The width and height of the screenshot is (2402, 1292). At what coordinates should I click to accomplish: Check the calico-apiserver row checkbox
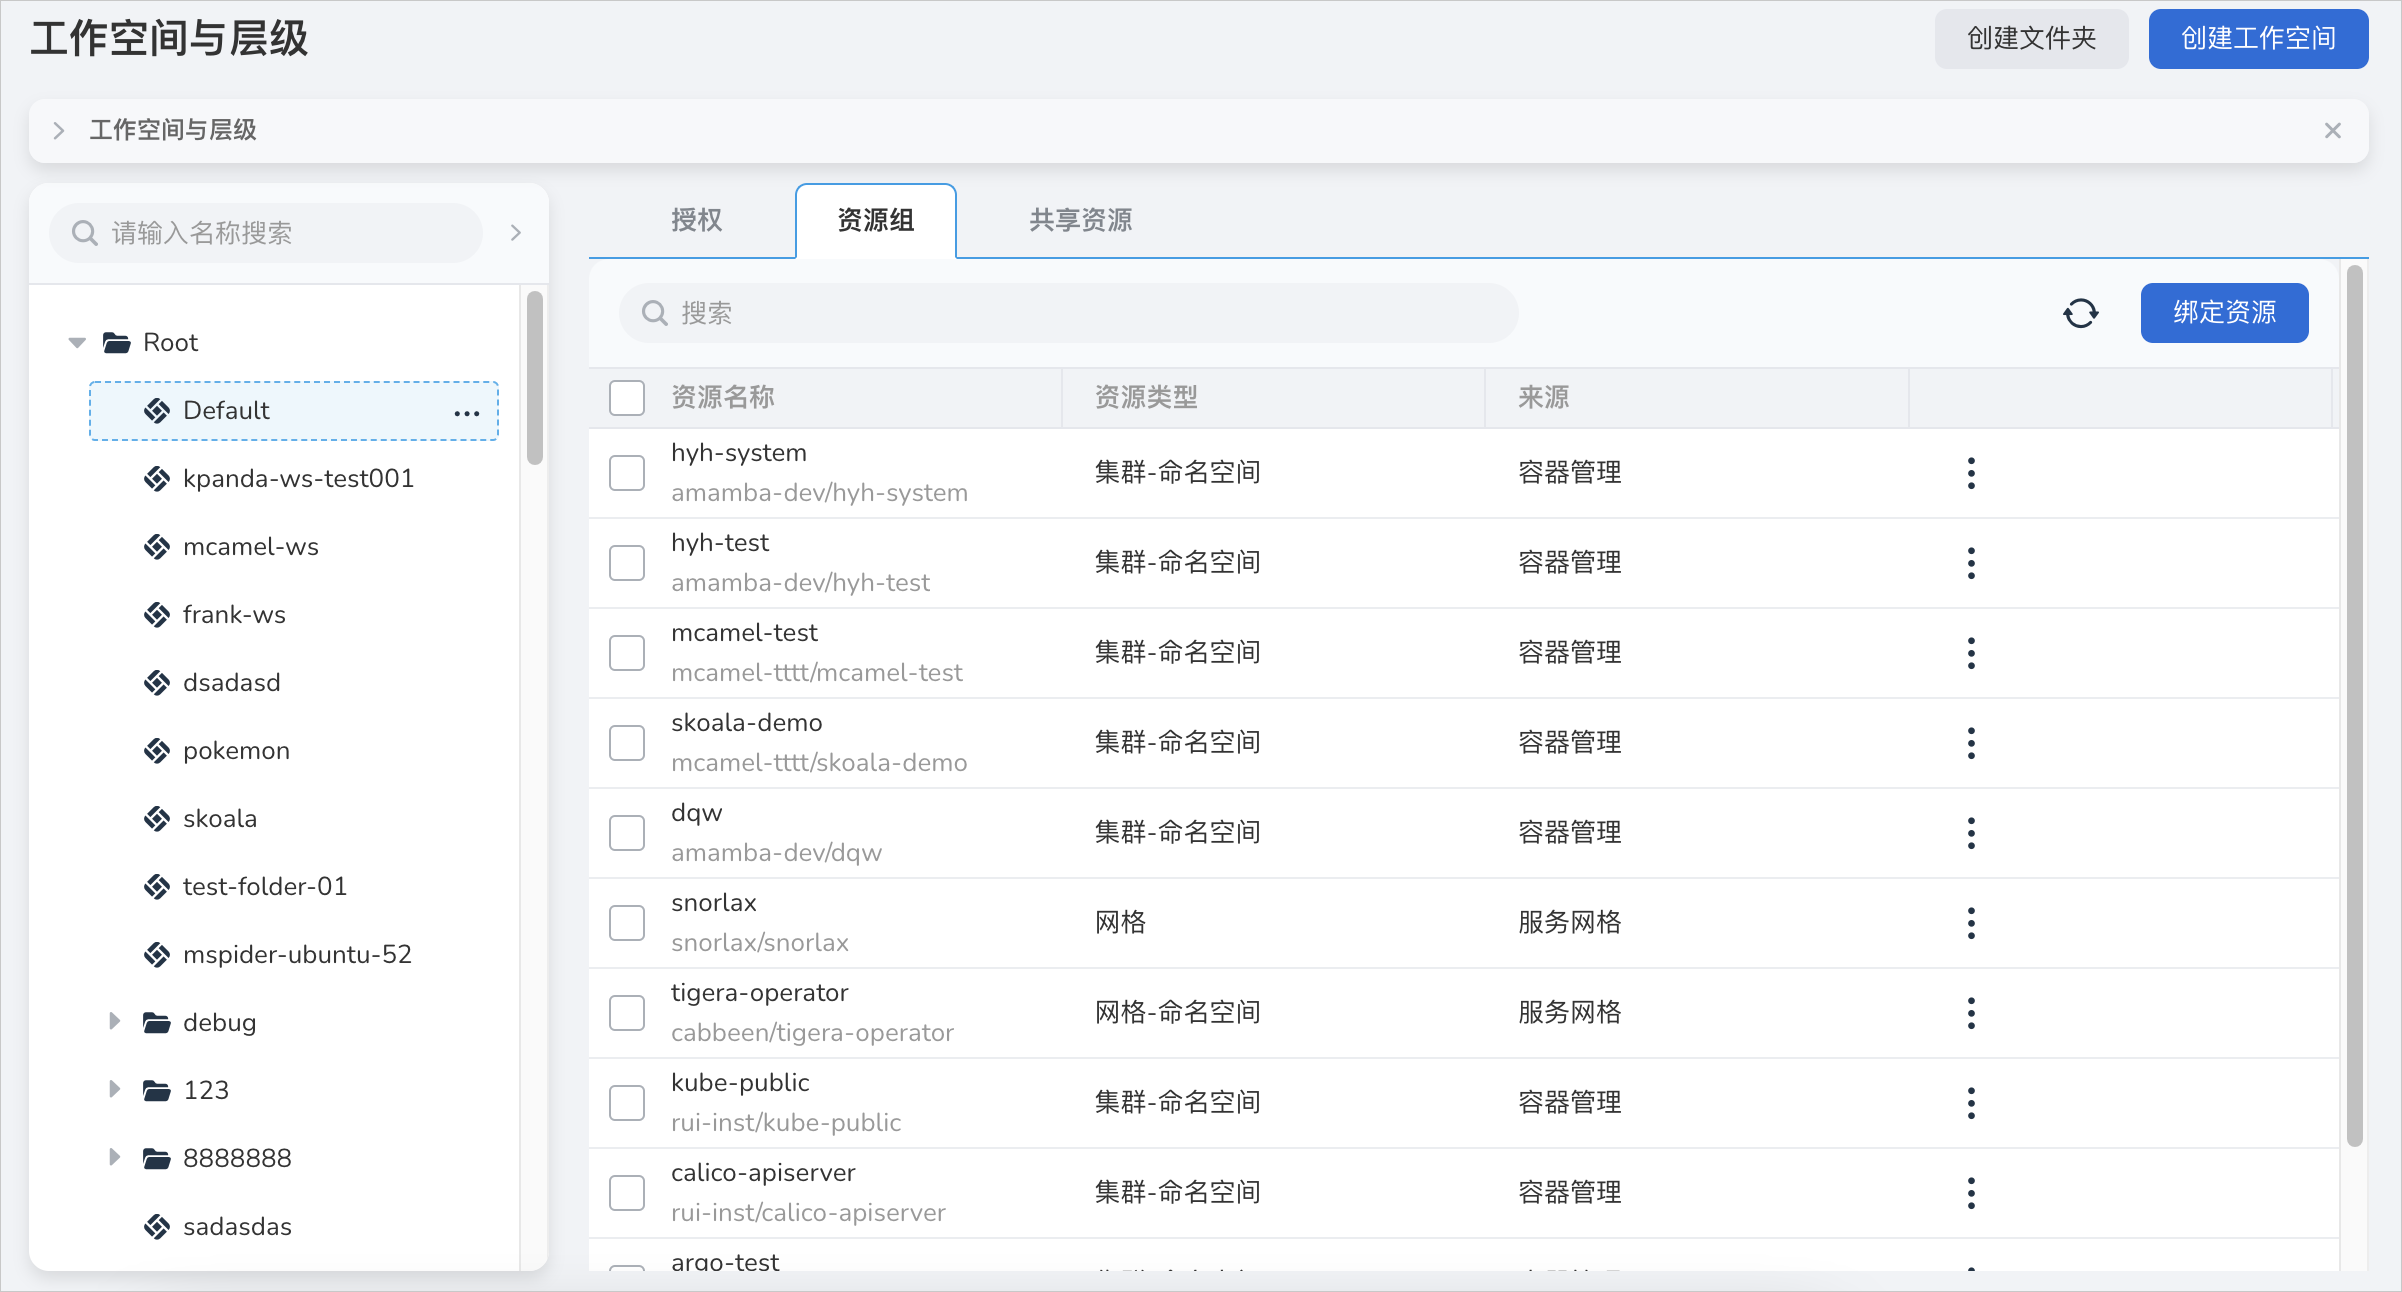click(627, 1193)
